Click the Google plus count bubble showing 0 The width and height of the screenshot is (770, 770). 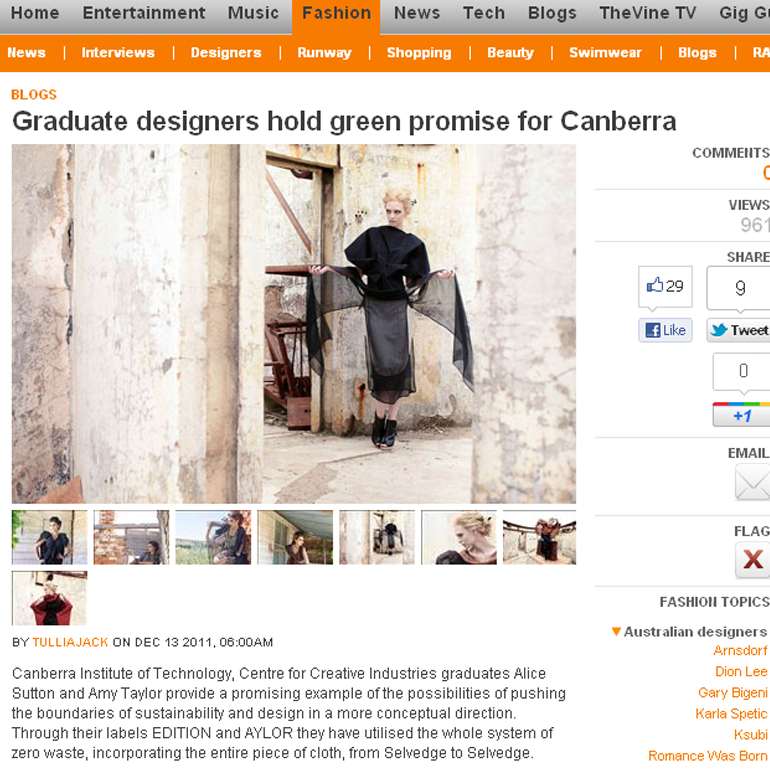(742, 371)
